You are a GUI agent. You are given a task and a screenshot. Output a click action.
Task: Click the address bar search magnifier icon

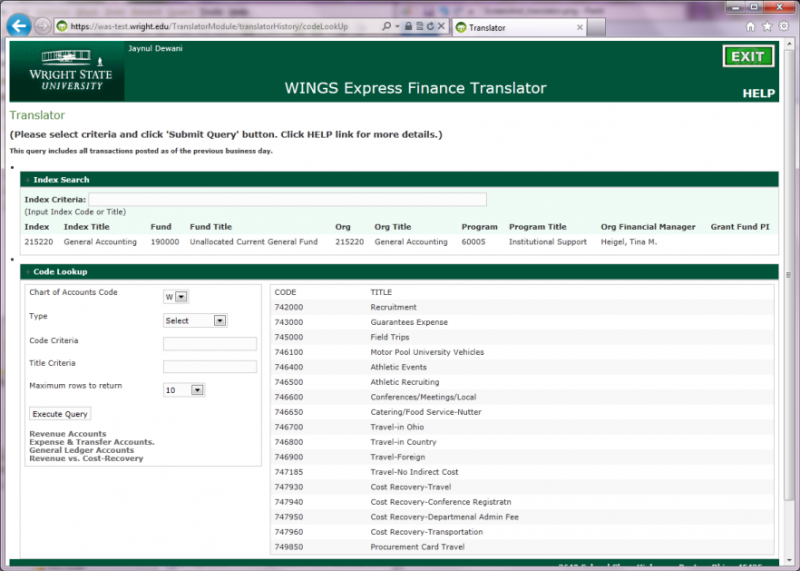click(388, 26)
